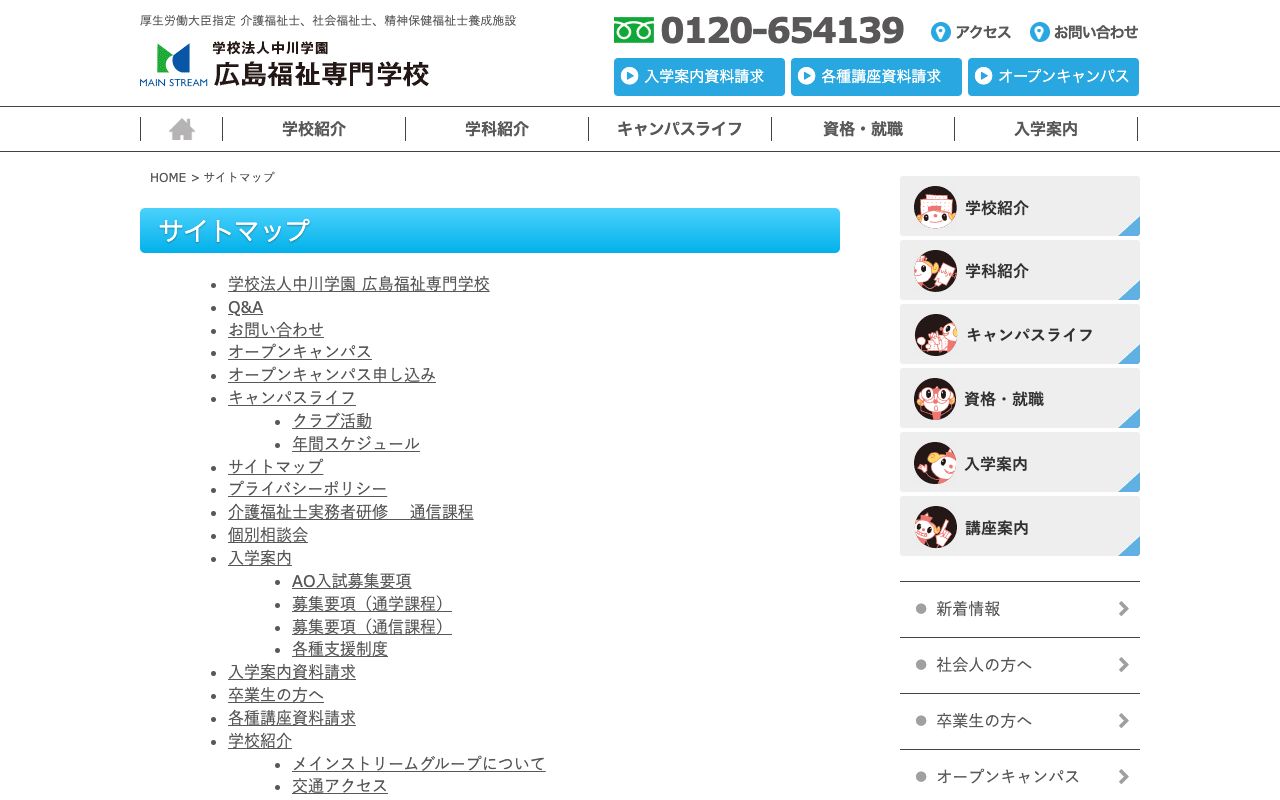Select the 学校紹介 mascot icon in the sidebar
The image size is (1280, 800).
(x=935, y=206)
